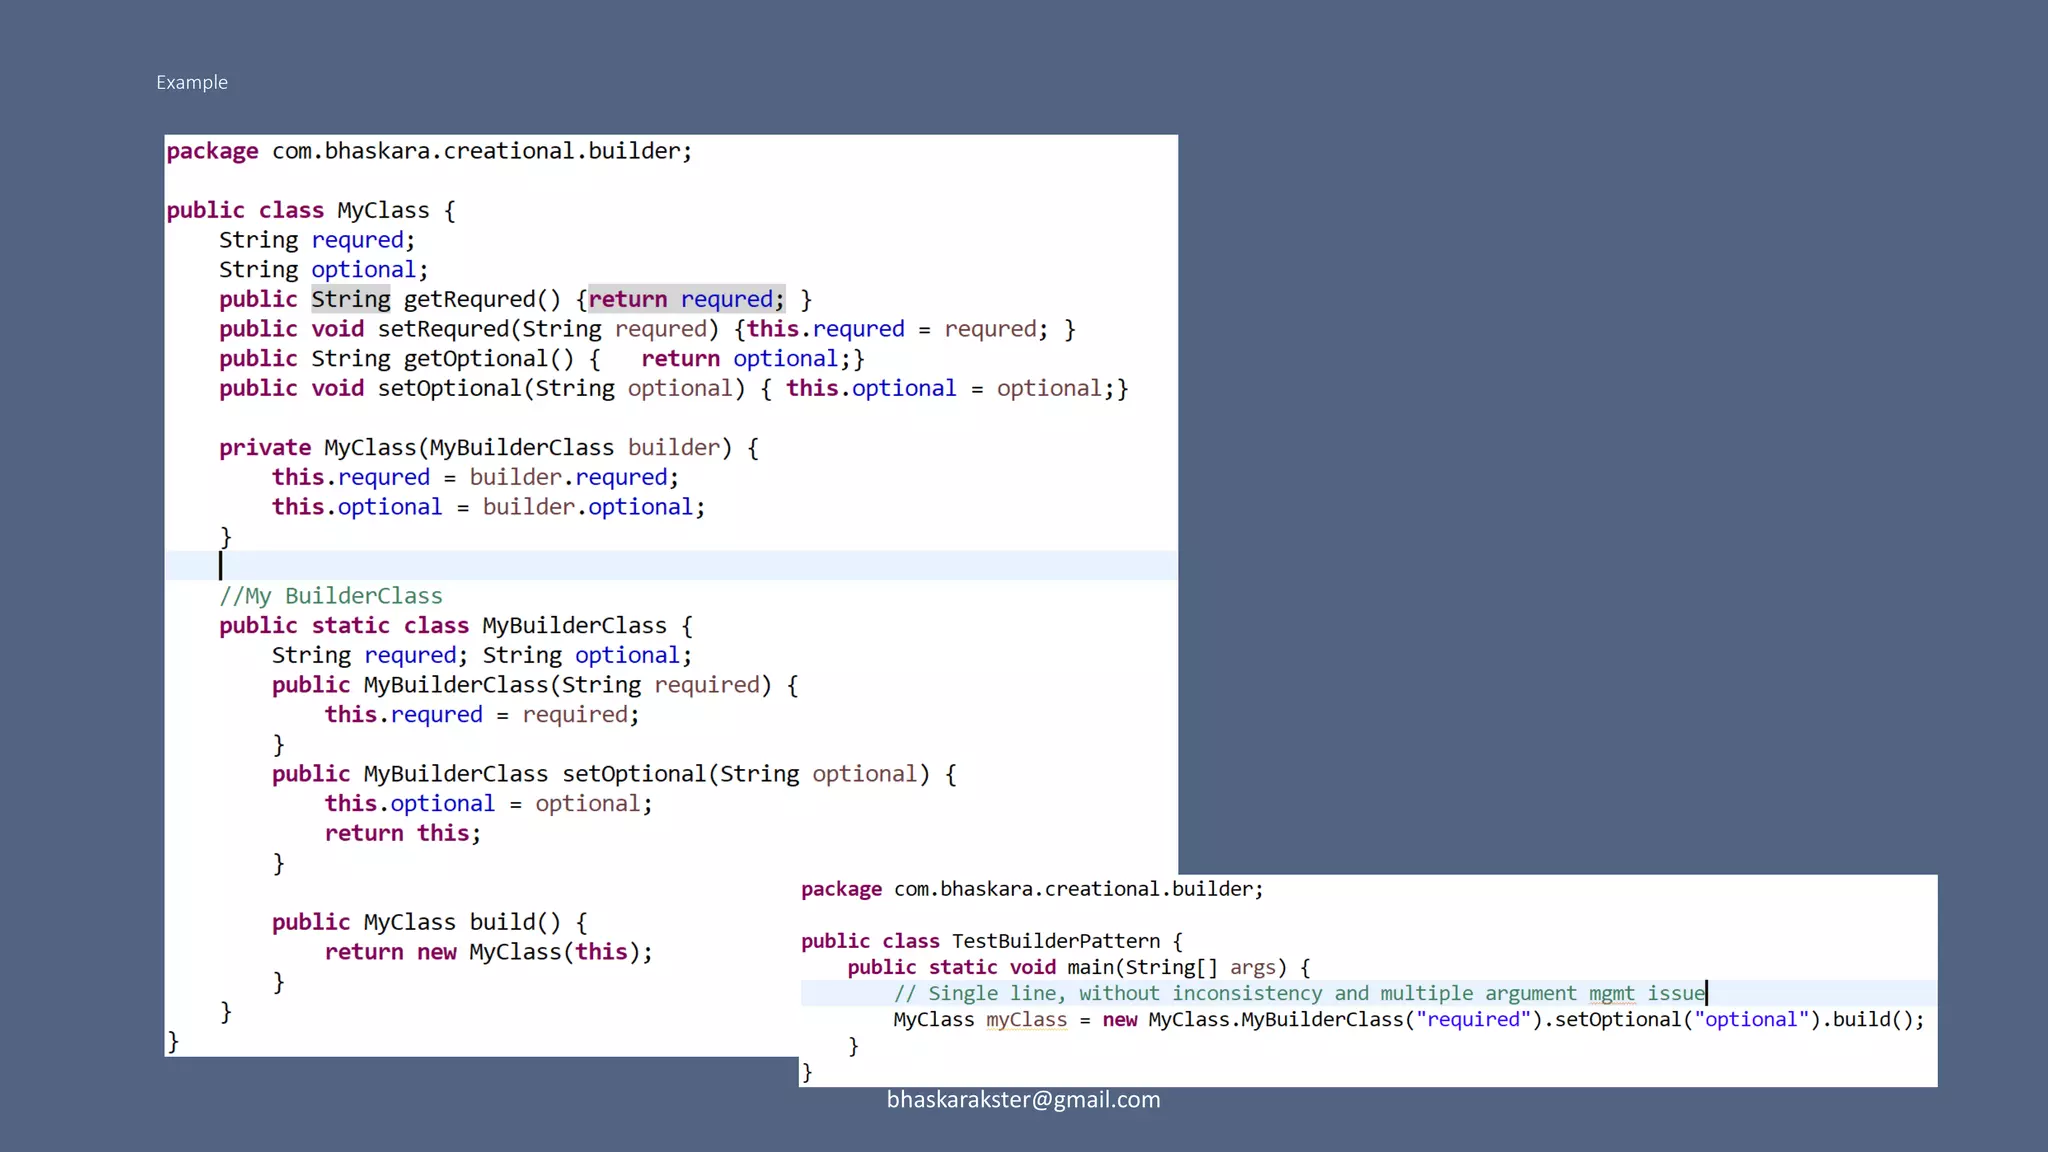Click the highlighted 'return requred;' statement
2048x1152 pixels.
(686, 299)
